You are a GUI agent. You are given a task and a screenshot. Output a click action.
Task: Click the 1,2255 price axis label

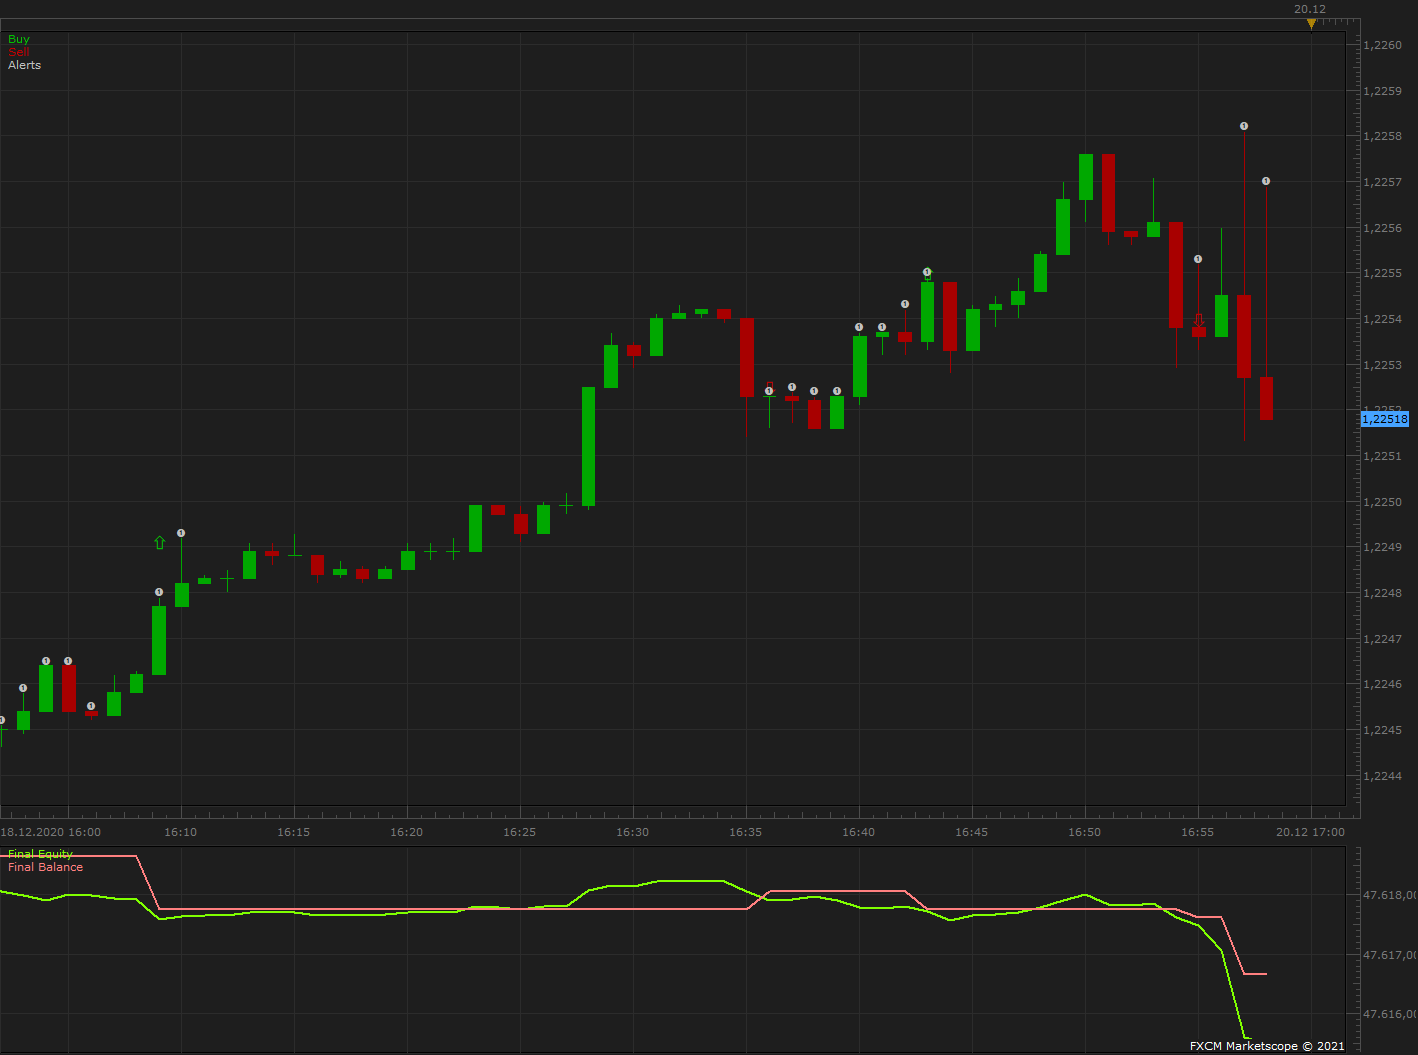pyautogui.click(x=1383, y=273)
